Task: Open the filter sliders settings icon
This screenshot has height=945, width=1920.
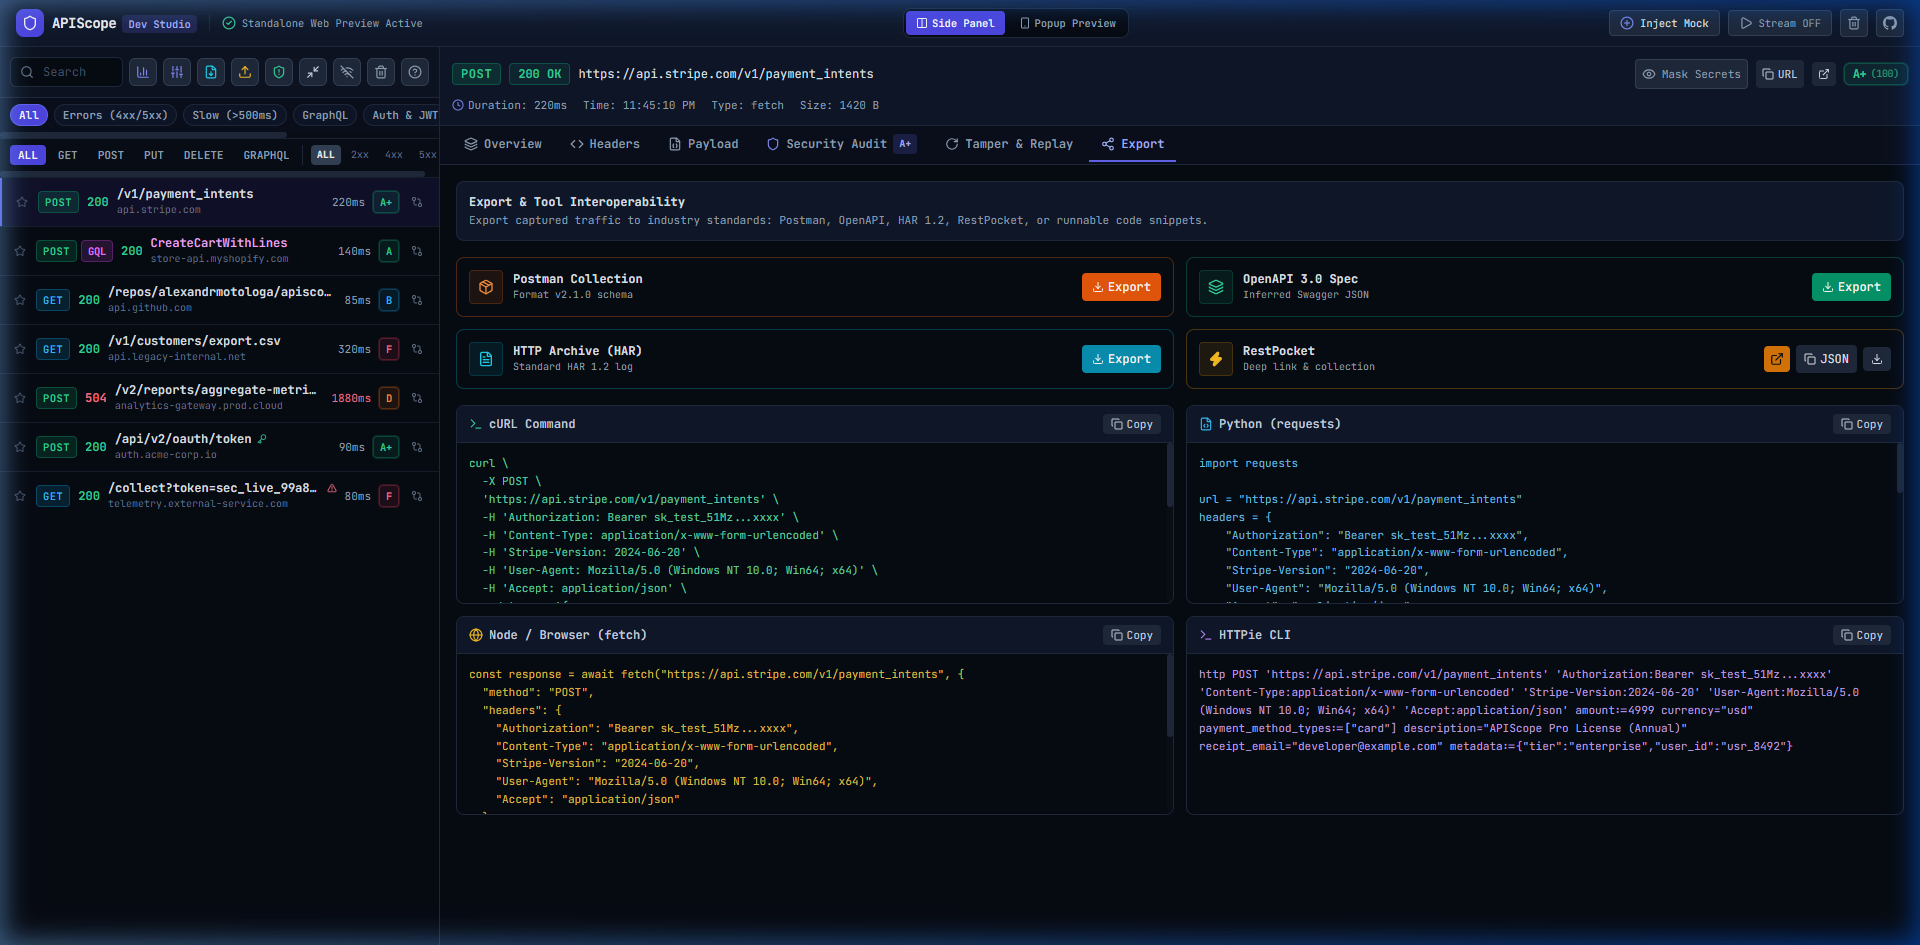Action: click(x=177, y=72)
